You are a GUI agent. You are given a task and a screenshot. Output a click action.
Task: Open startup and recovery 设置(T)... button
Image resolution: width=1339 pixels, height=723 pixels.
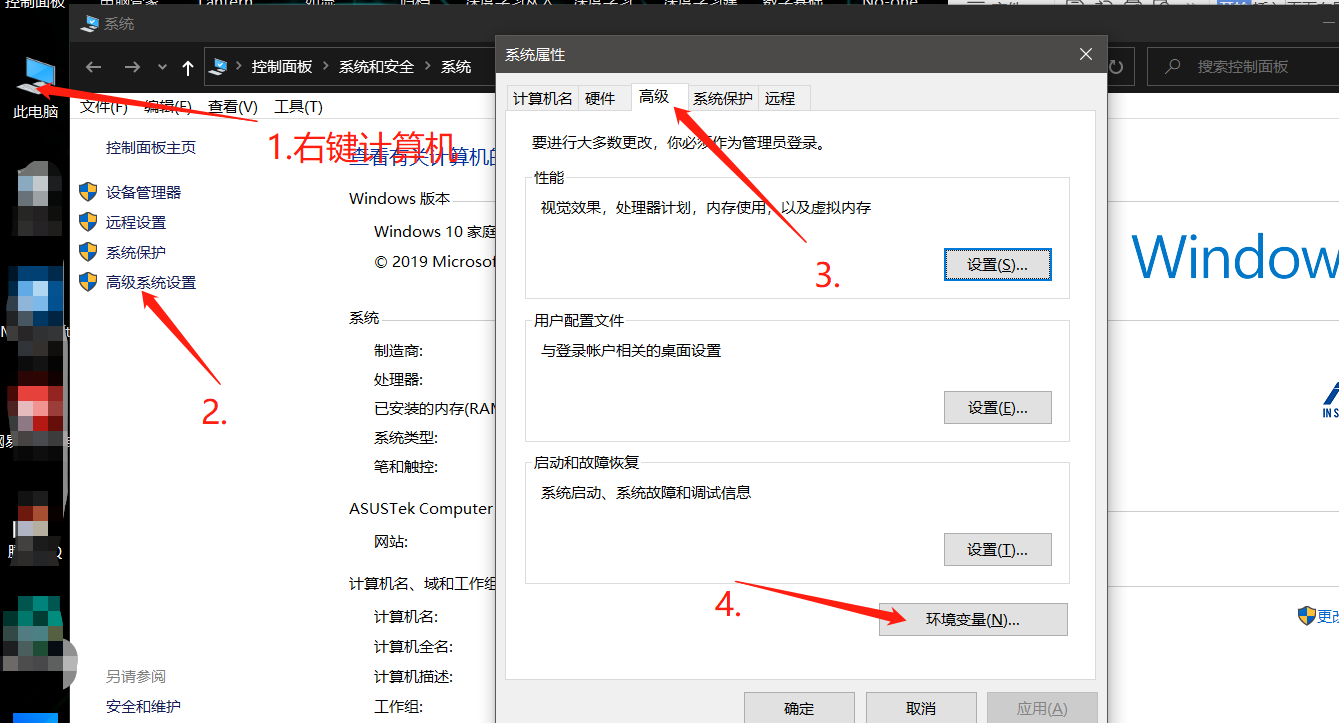(998, 550)
